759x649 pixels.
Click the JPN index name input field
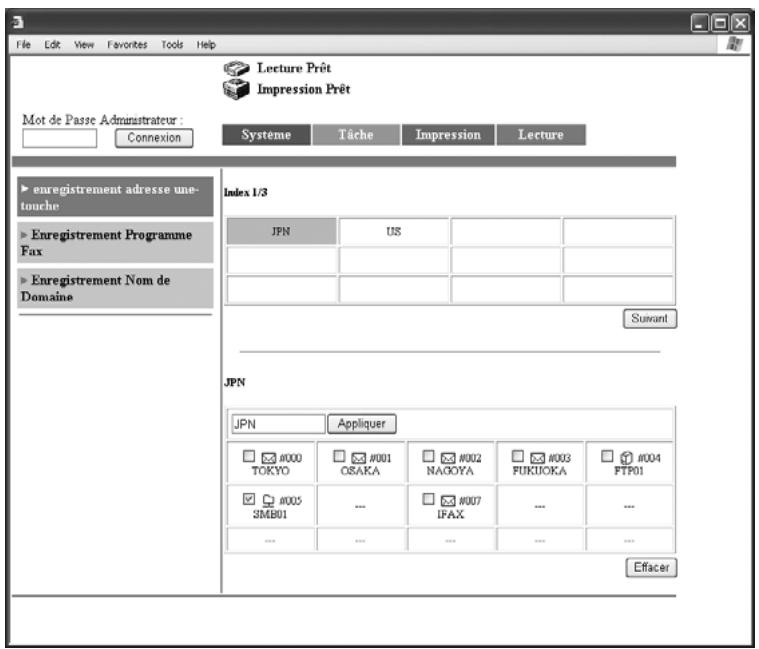(278, 424)
